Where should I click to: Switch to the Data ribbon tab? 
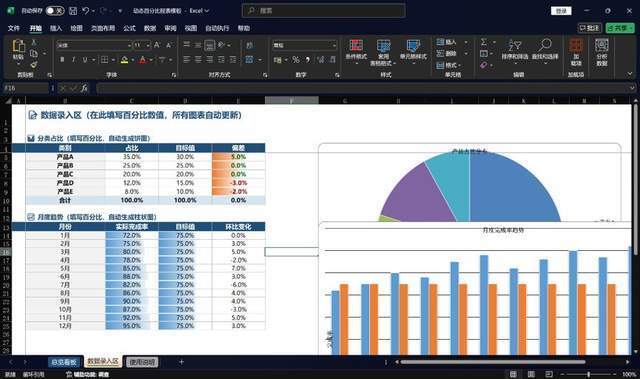[x=150, y=28]
